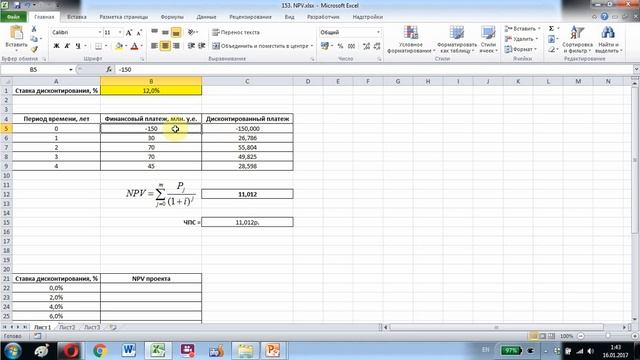Click Insert cells (Вставить) button
The height and width of the screenshot is (360, 640).
click(x=522, y=29)
